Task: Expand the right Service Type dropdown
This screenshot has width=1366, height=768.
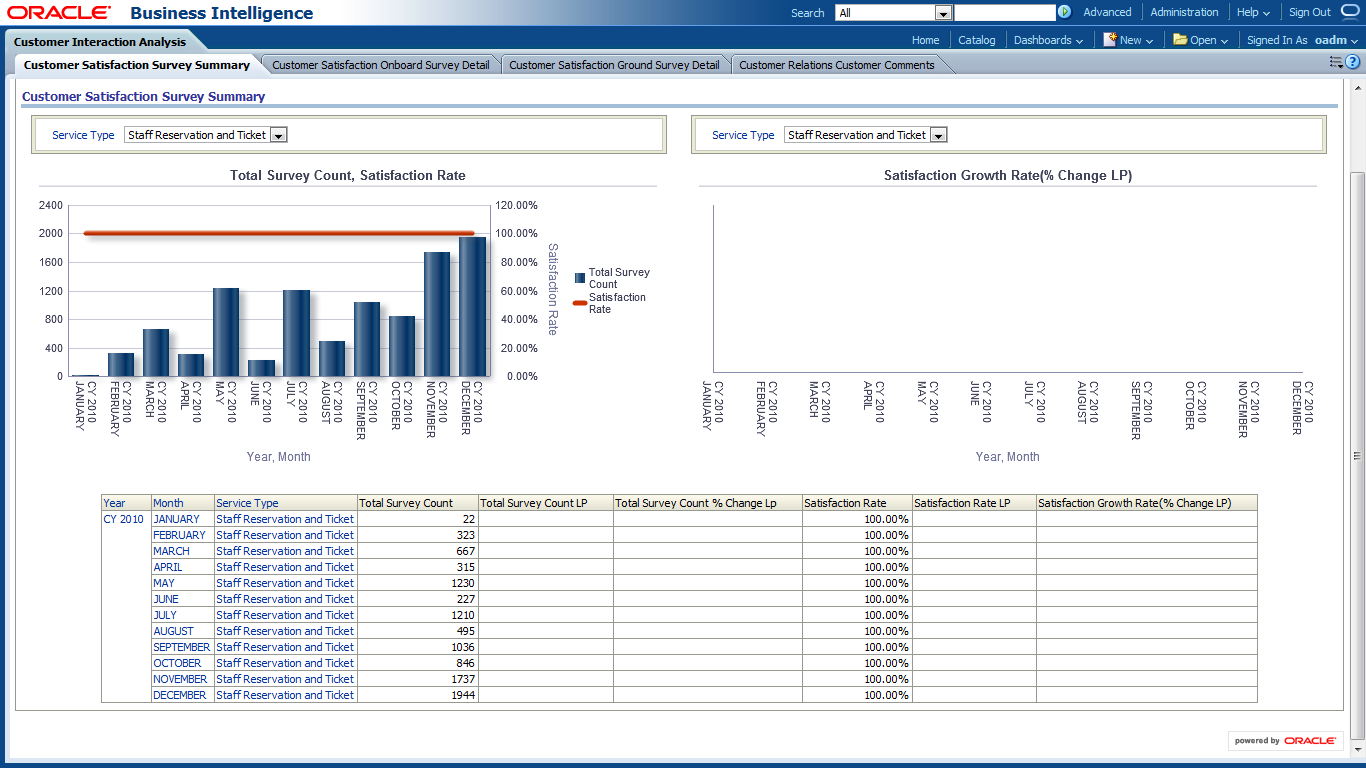Action: [x=938, y=135]
